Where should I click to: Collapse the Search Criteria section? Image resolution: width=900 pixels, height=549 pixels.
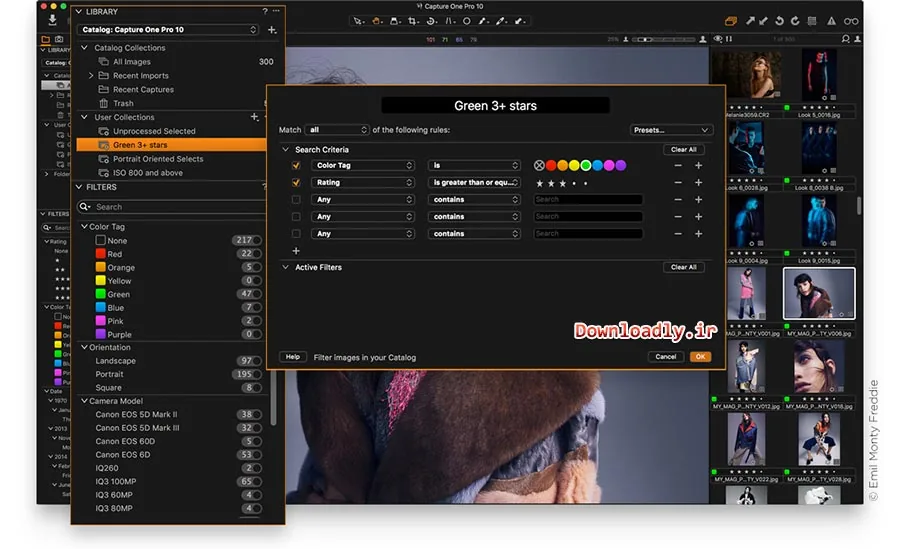(x=285, y=149)
